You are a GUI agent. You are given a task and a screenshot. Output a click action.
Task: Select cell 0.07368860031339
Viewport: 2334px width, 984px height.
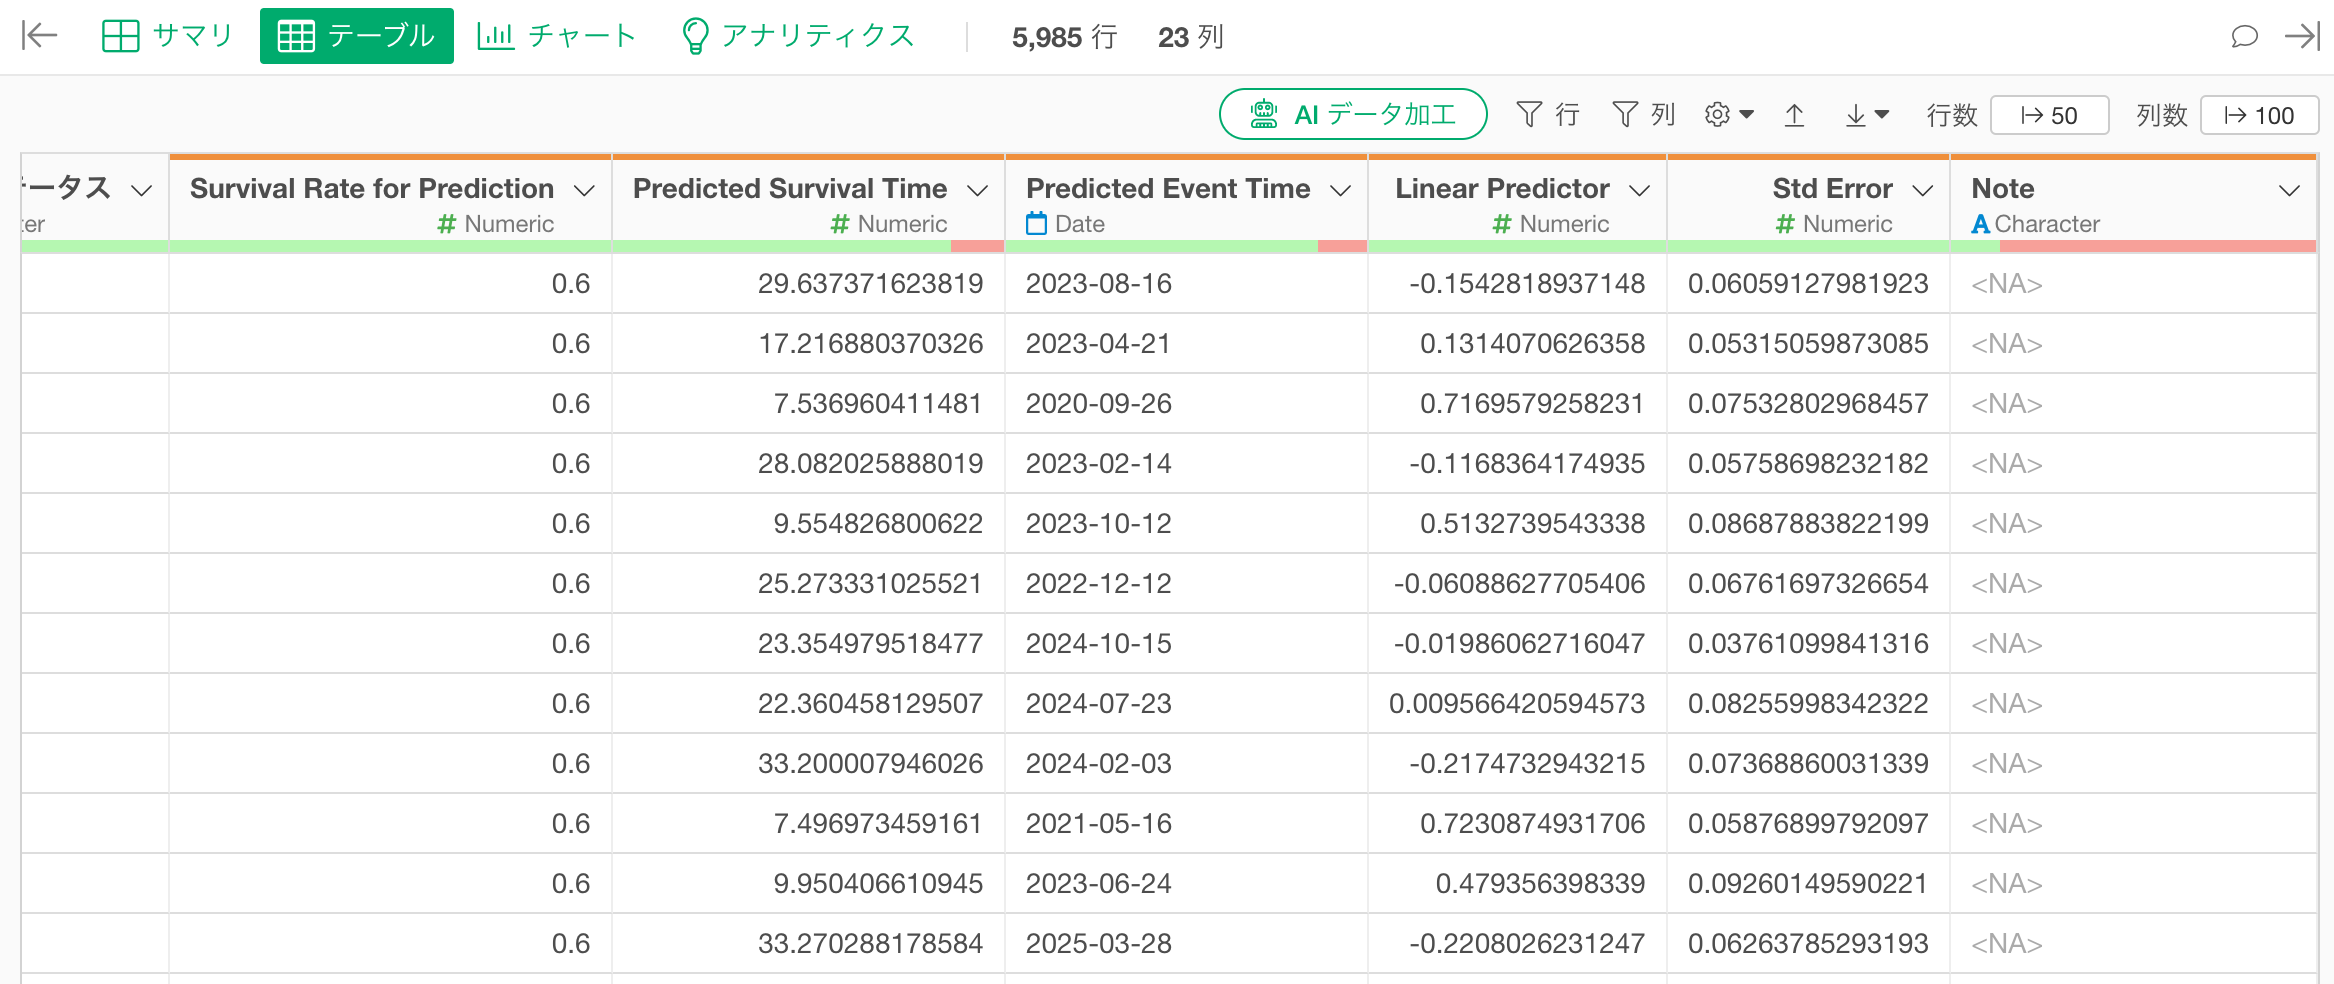tap(1808, 764)
